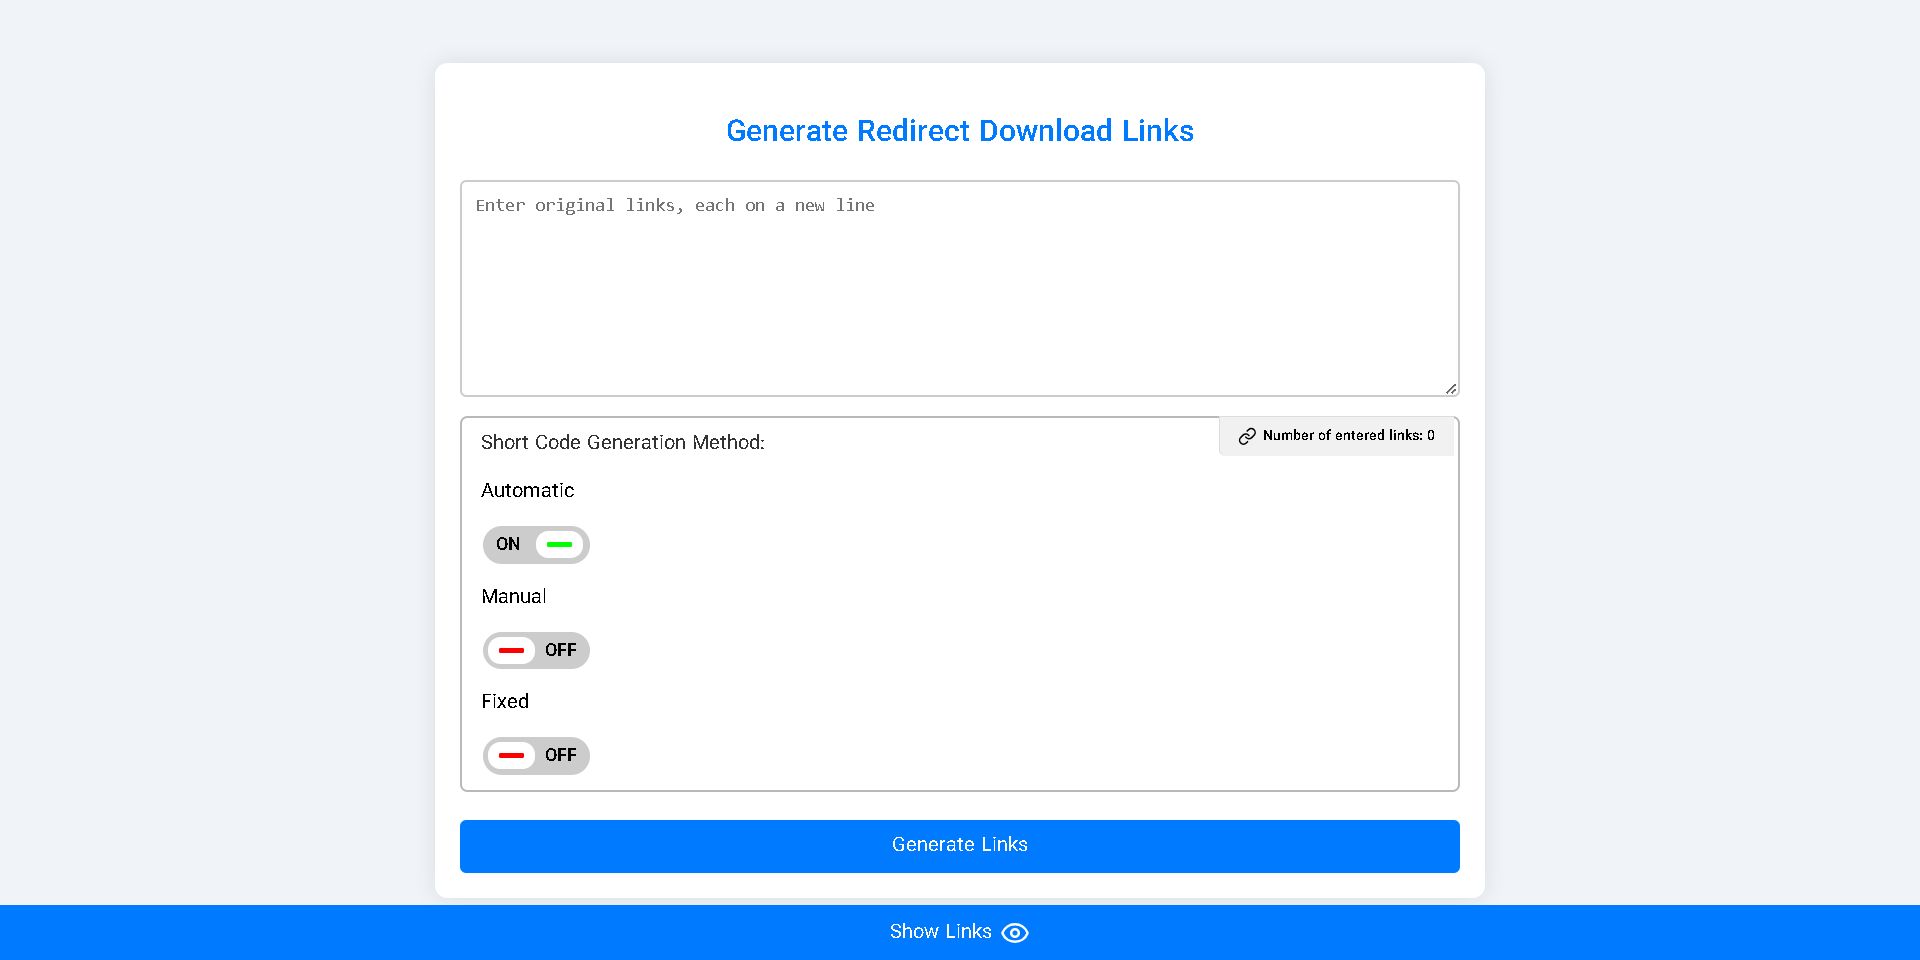This screenshot has width=1920, height=960.
Task: Click the Generate Redirect Download Links heading
Action: click(959, 131)
